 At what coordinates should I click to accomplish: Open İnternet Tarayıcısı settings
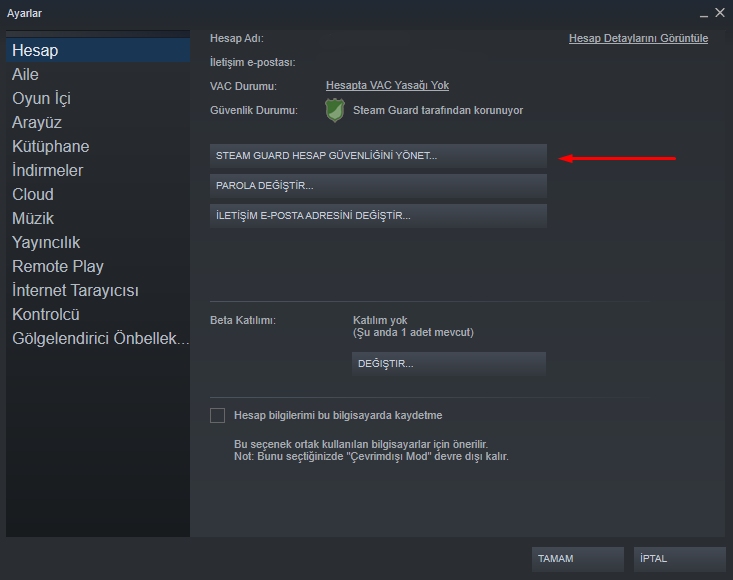98,290
